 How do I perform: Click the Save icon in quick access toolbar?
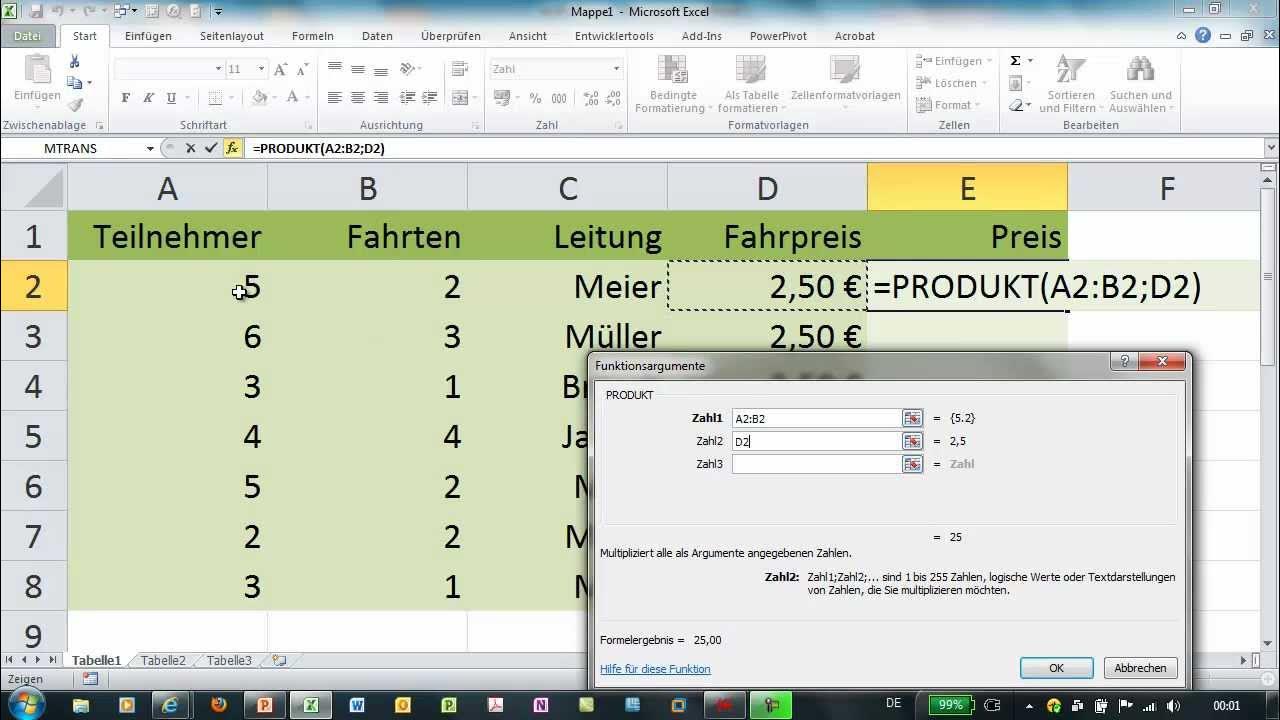point(37,12)
